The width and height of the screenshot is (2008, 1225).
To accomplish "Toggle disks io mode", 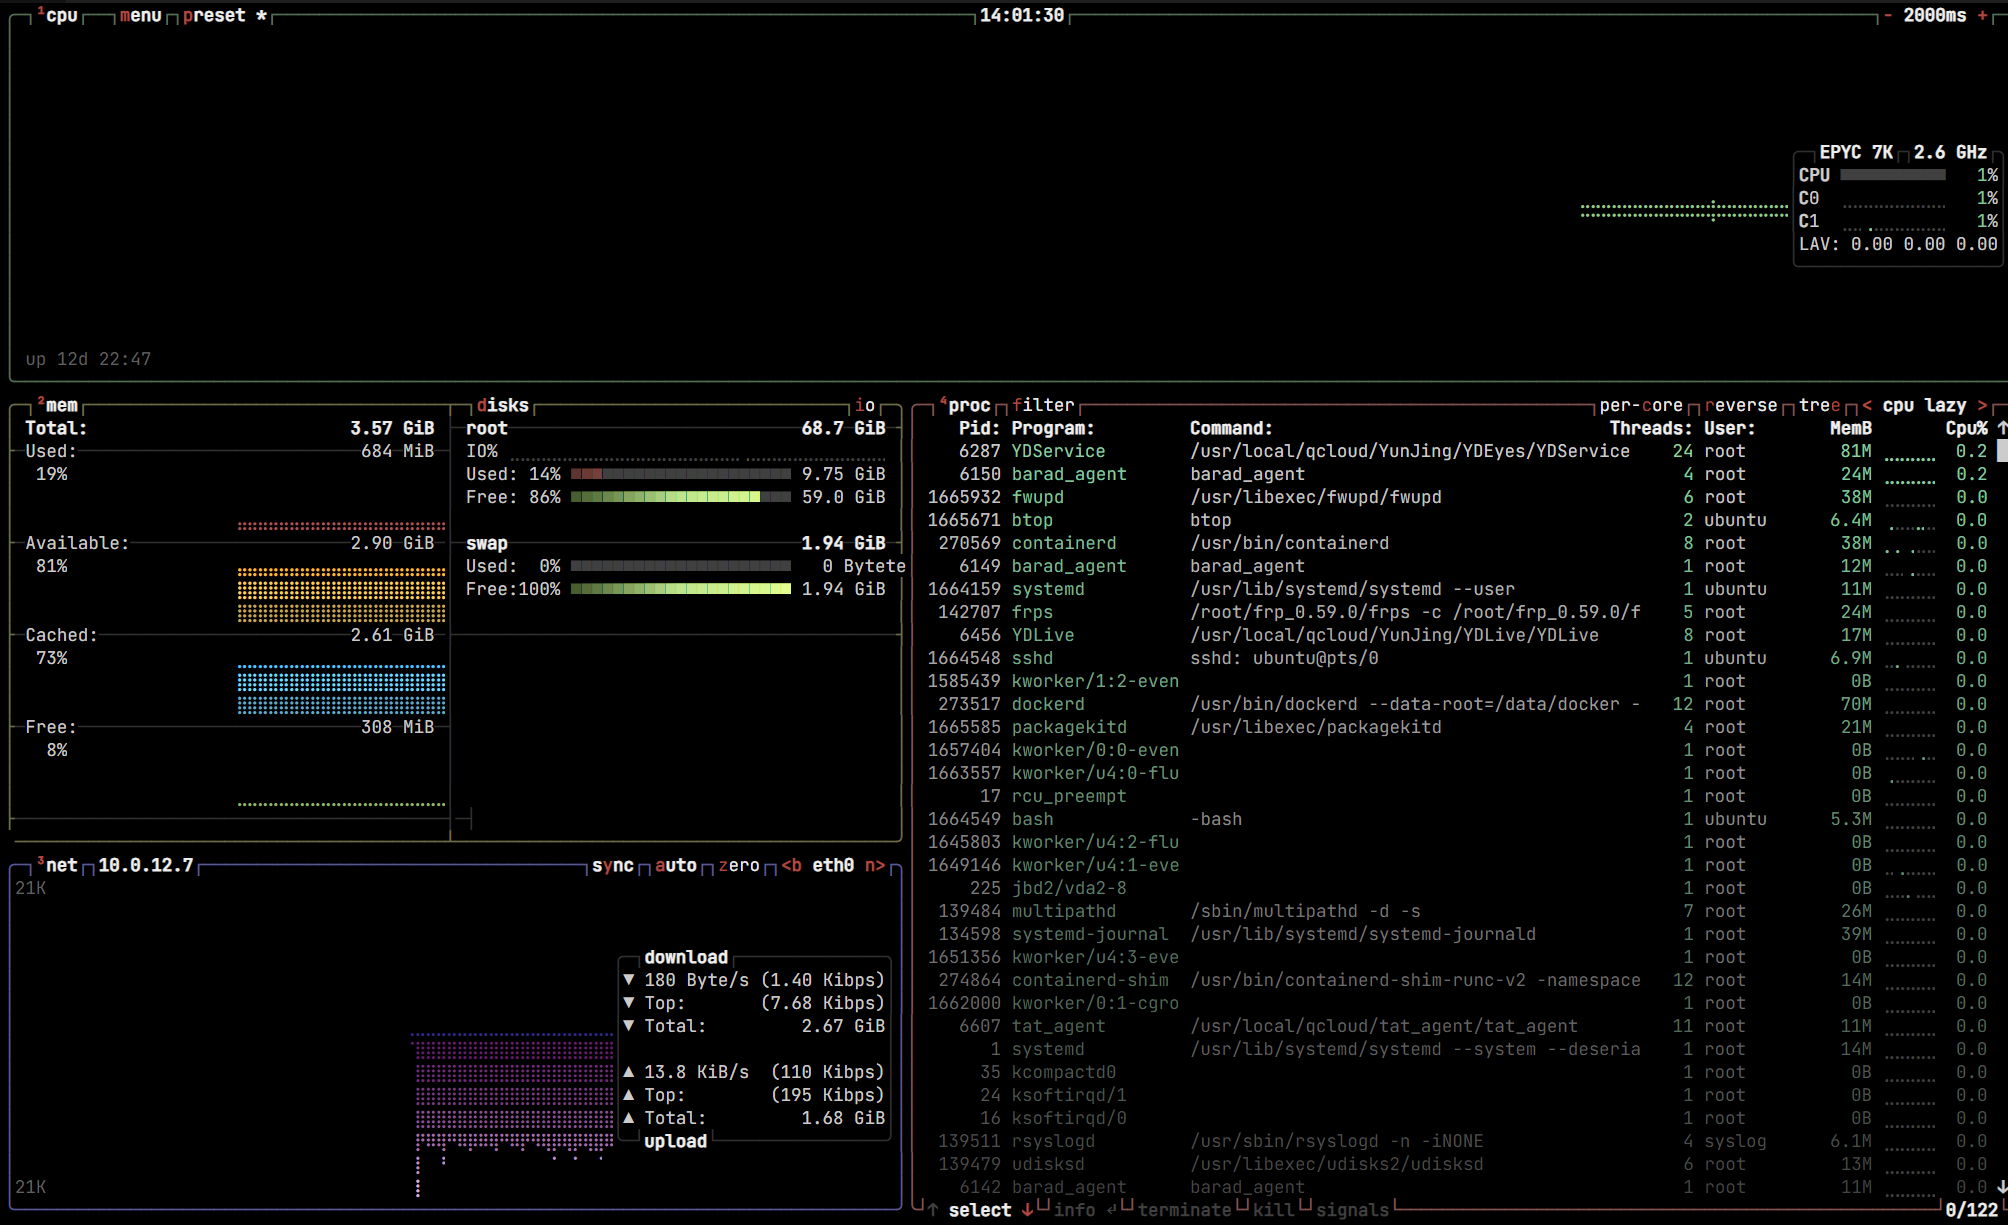I will point(865,405).
